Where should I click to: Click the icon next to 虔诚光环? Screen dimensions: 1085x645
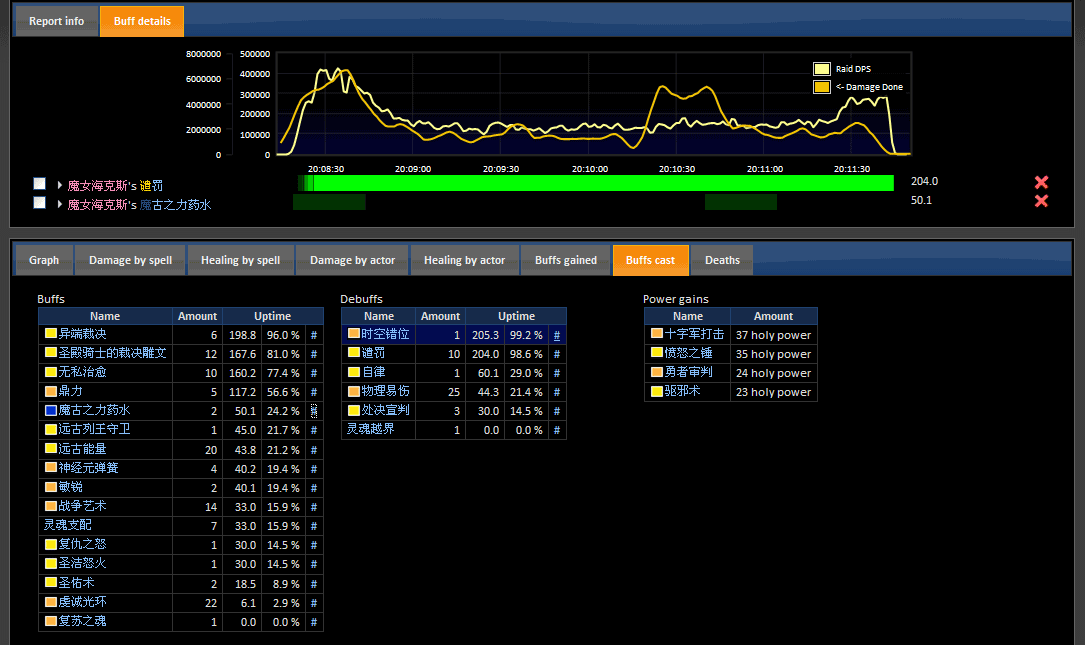point(51,601)
